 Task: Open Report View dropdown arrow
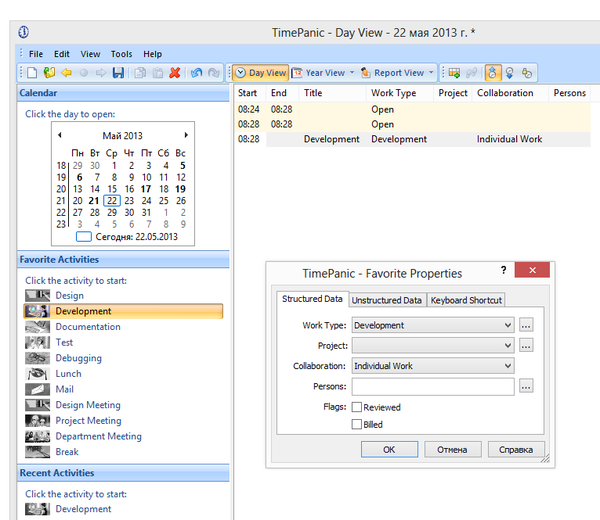click(x=431, y=72)
